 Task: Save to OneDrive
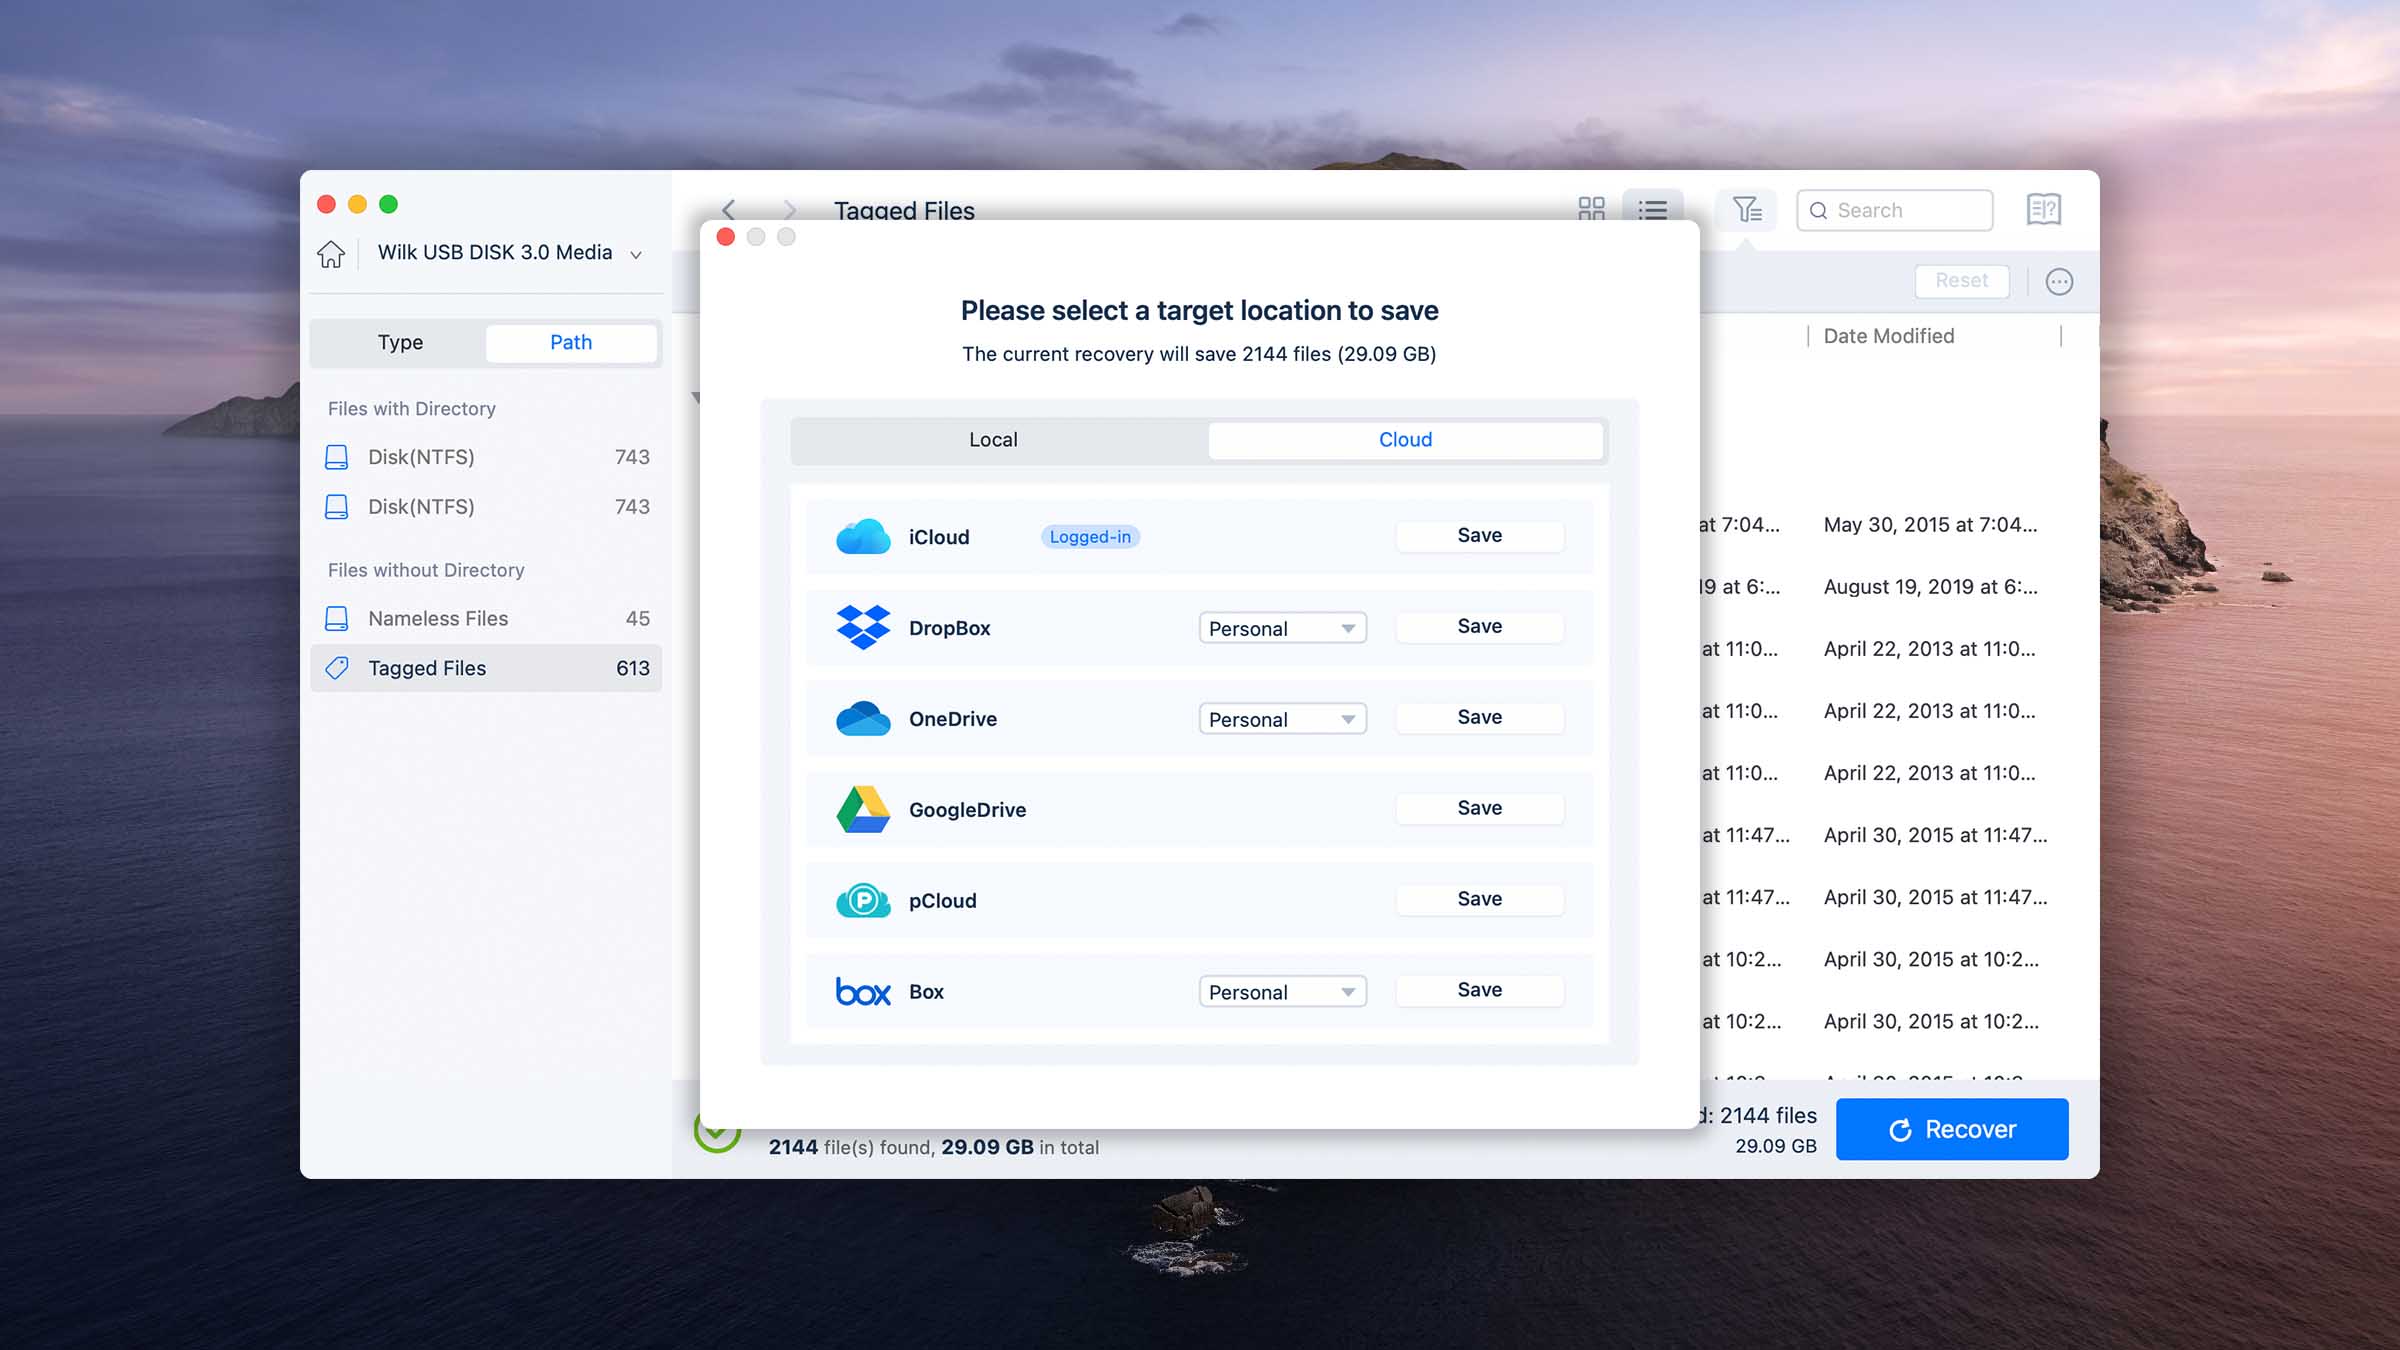pos(1479,718)
